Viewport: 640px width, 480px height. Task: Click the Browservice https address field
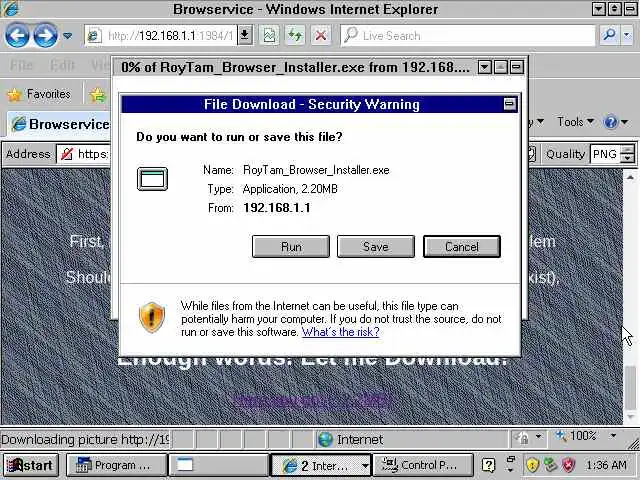84,154
